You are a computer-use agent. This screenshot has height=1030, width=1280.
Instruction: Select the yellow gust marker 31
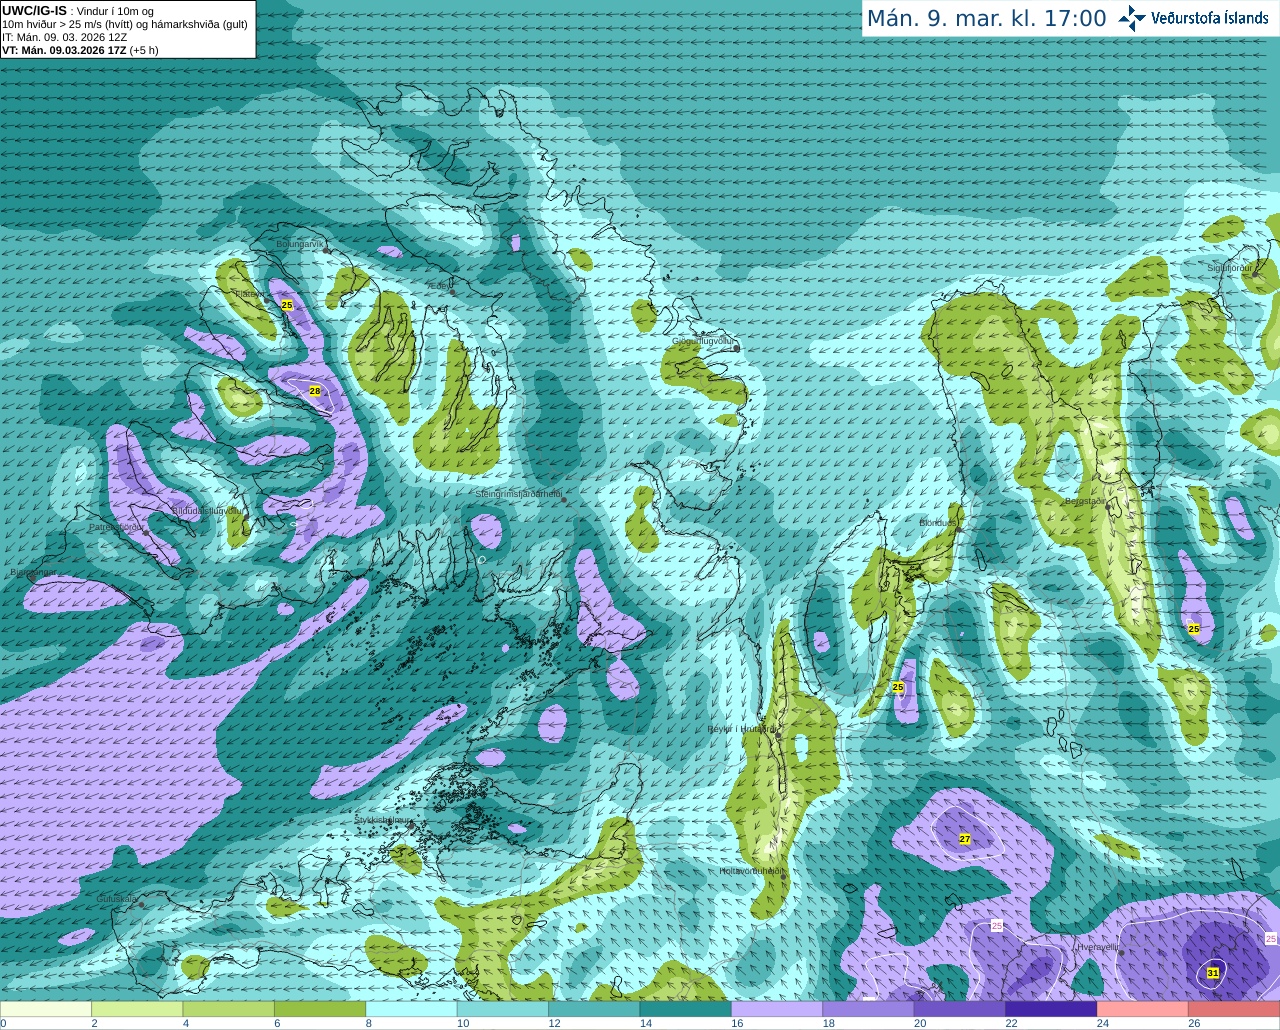point(1213,973)
